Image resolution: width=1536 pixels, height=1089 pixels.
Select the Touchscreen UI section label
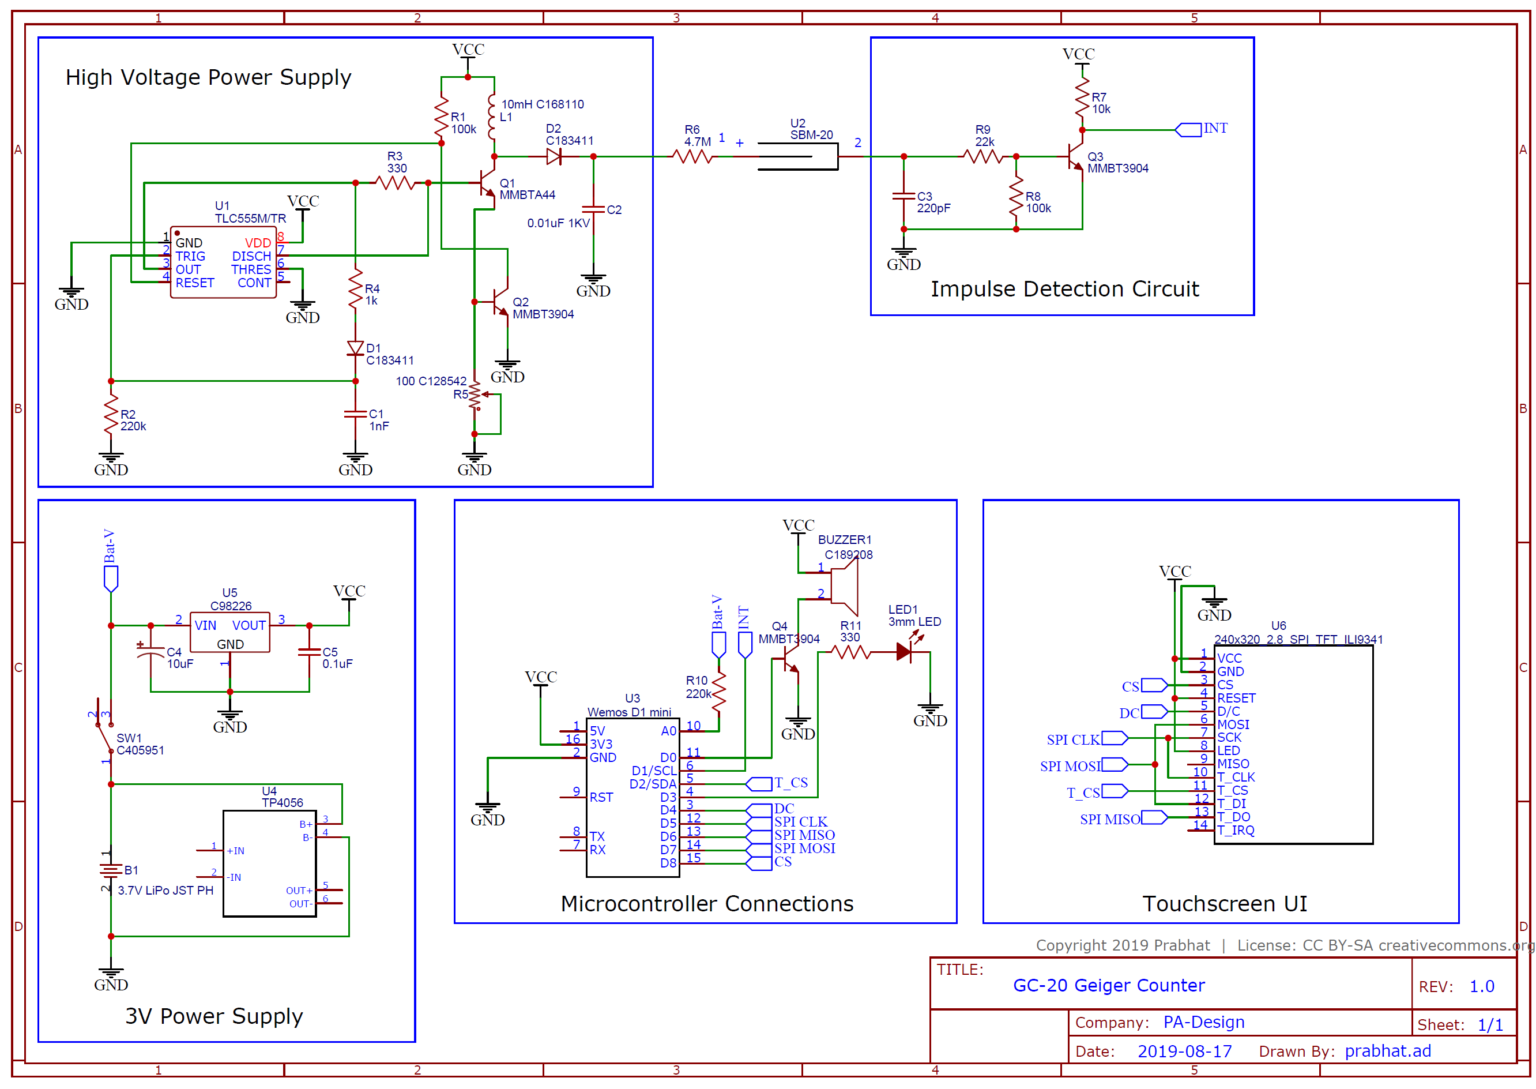point(1226,903)
